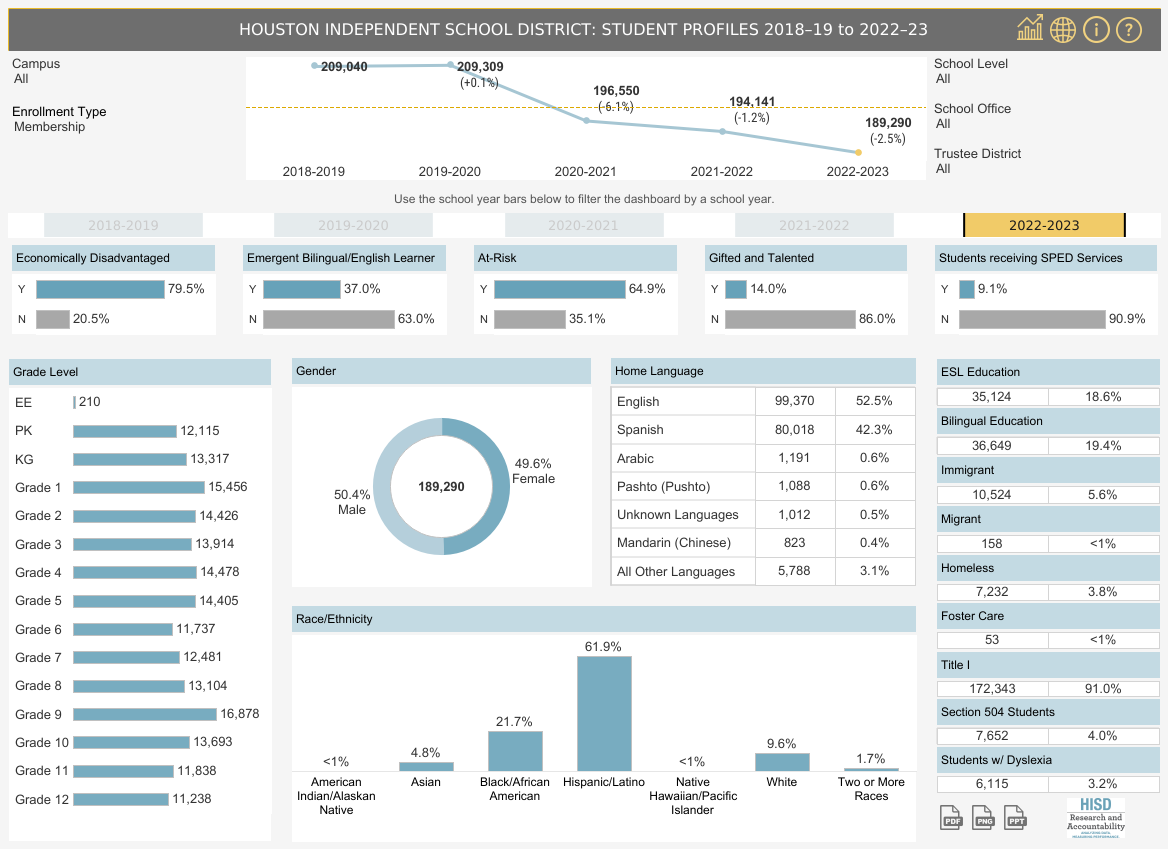Click the highlighted 2022-2023 school year bar

tap(1044, 225)
